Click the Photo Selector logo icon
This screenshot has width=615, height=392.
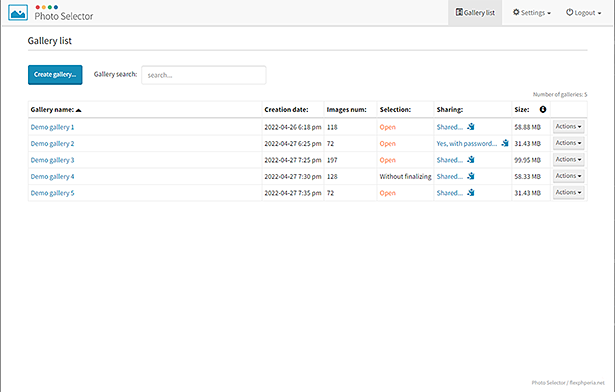[x=18, y=13]
